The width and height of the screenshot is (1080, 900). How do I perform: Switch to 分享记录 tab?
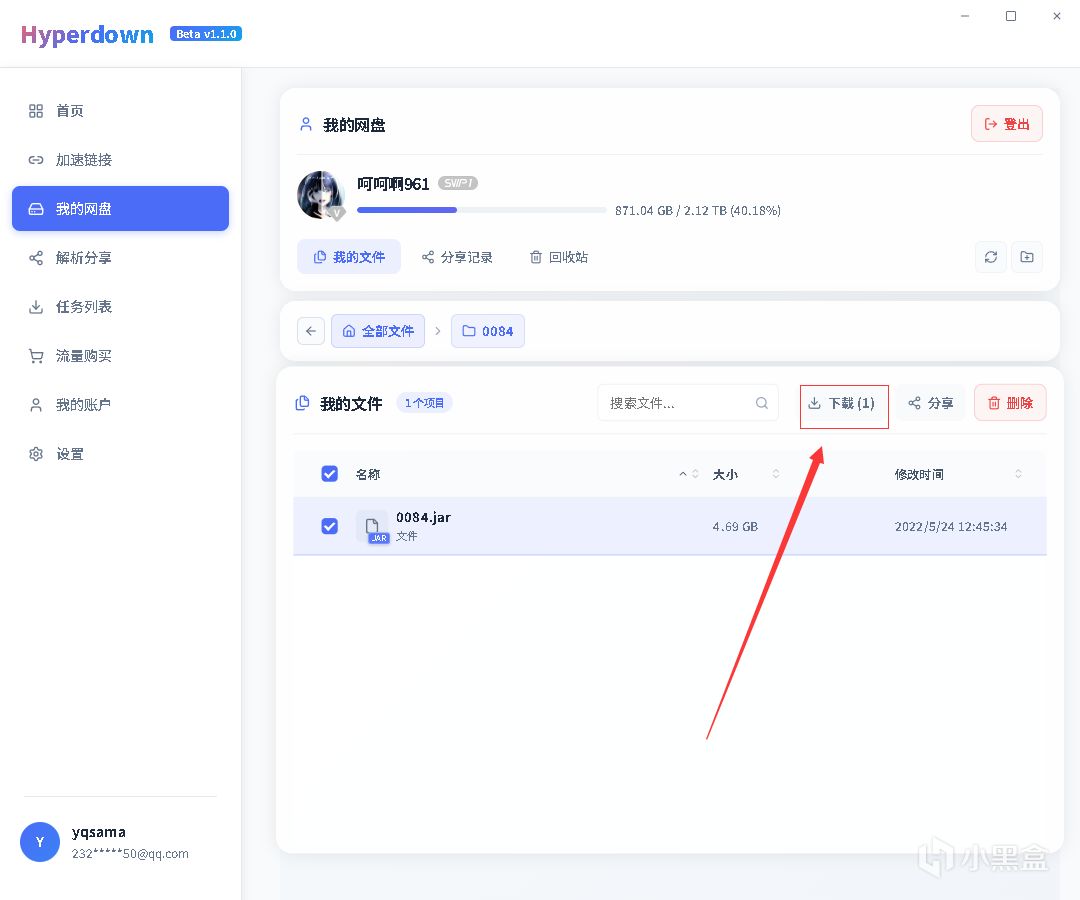point(457,257)
